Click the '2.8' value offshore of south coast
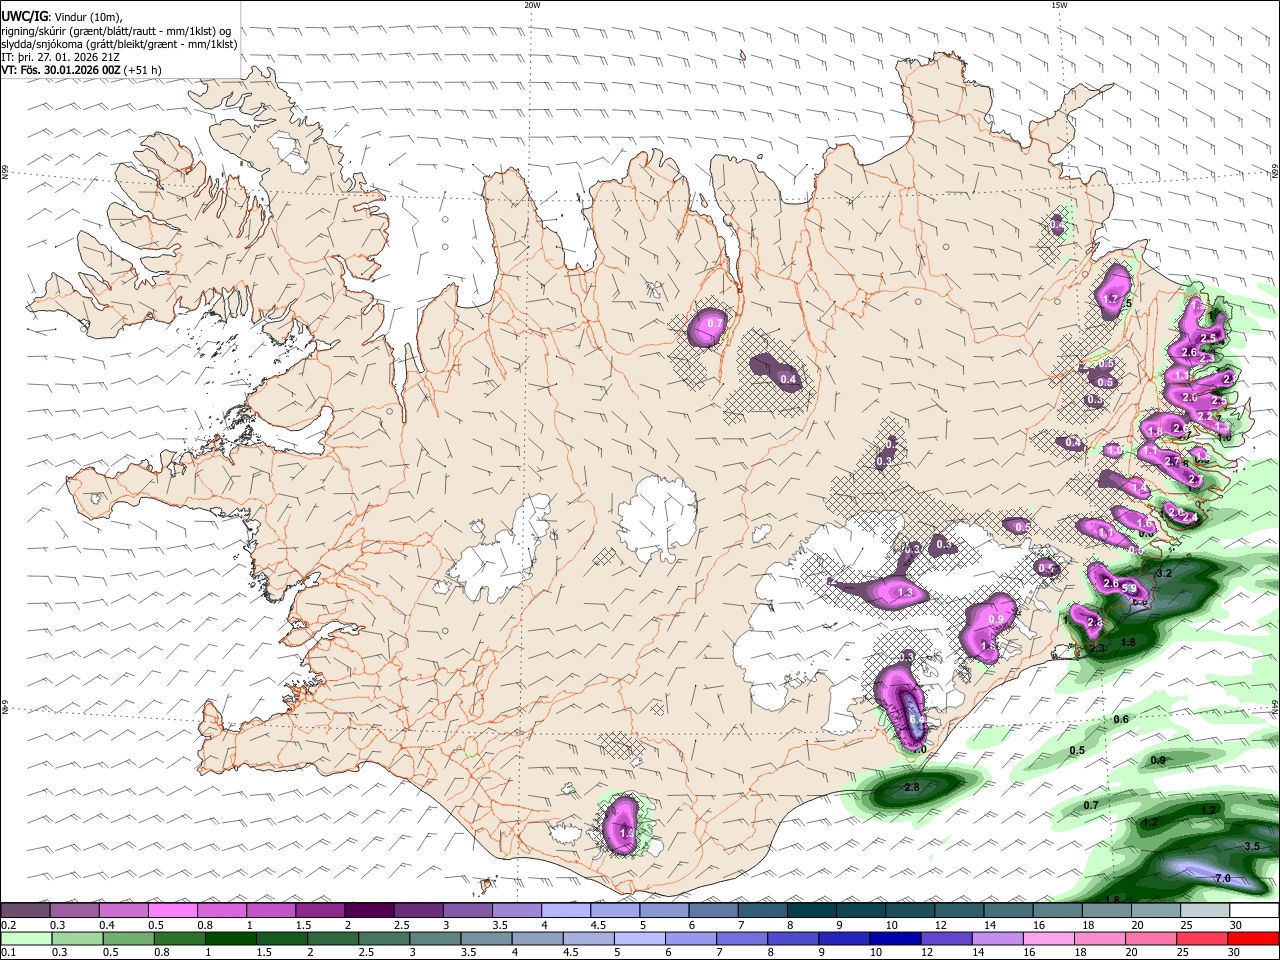Screen dimensions: 1280x960 tap(911, 788)
